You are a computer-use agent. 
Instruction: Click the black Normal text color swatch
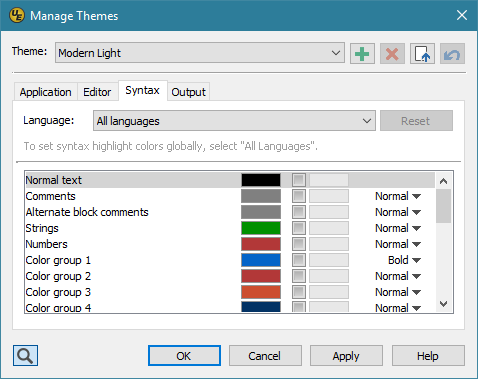(261, 180)
